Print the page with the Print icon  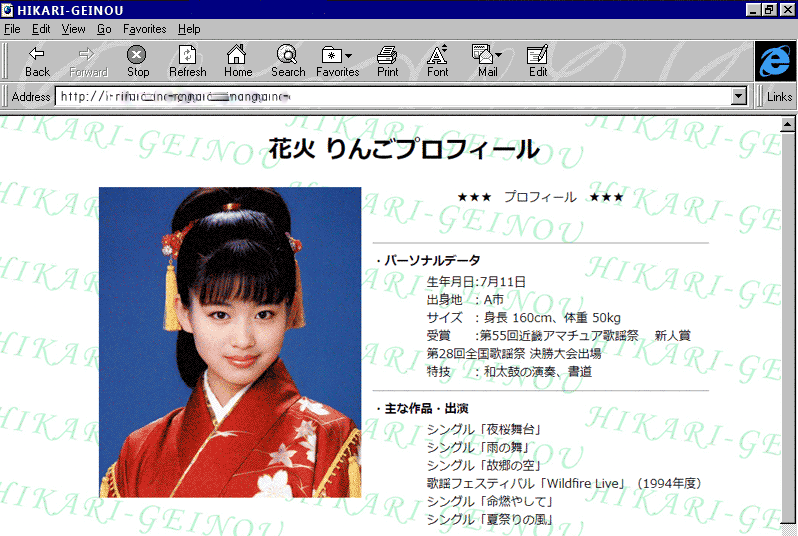[387, 54]
